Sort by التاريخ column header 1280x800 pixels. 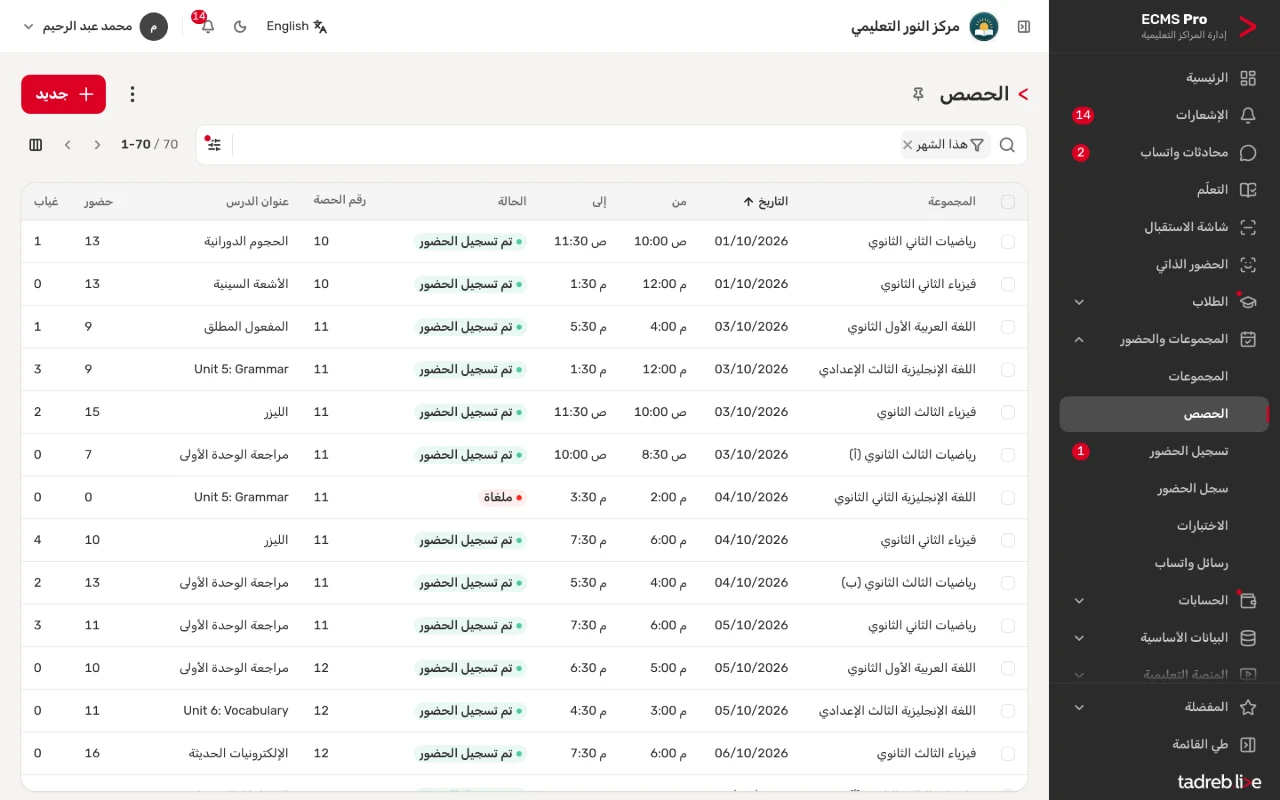tap(765, 202)
